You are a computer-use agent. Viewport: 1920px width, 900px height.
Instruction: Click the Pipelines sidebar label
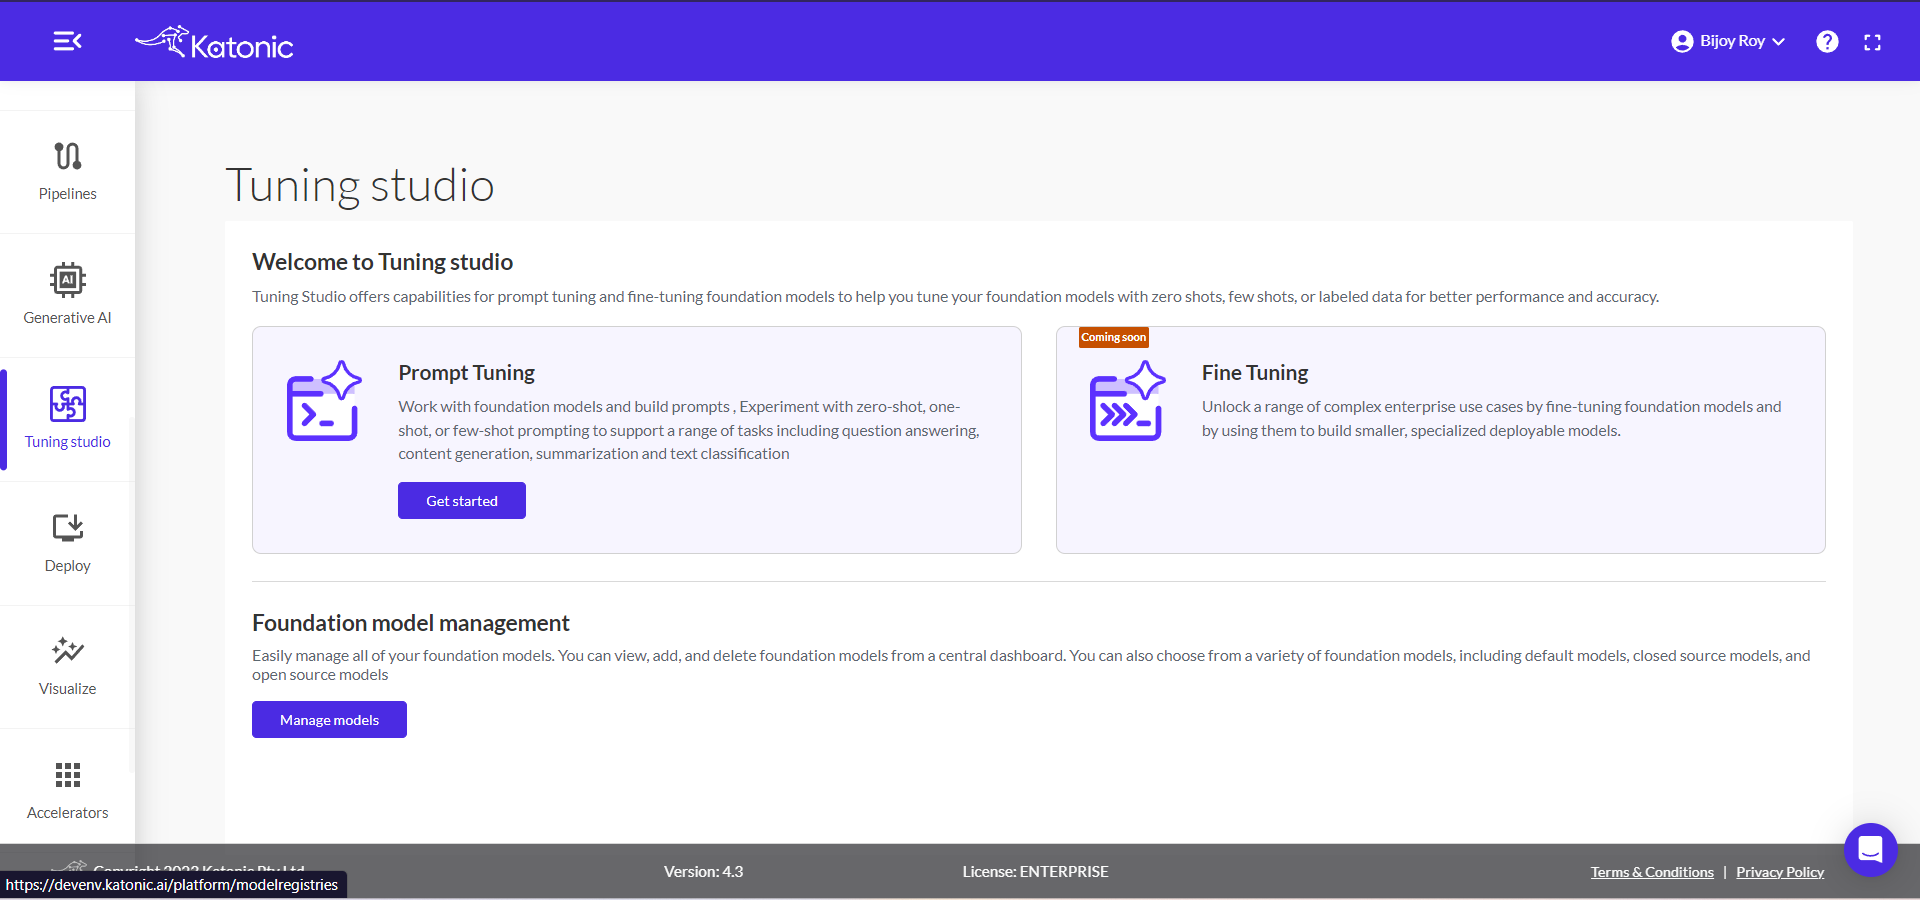click(68, 194)
